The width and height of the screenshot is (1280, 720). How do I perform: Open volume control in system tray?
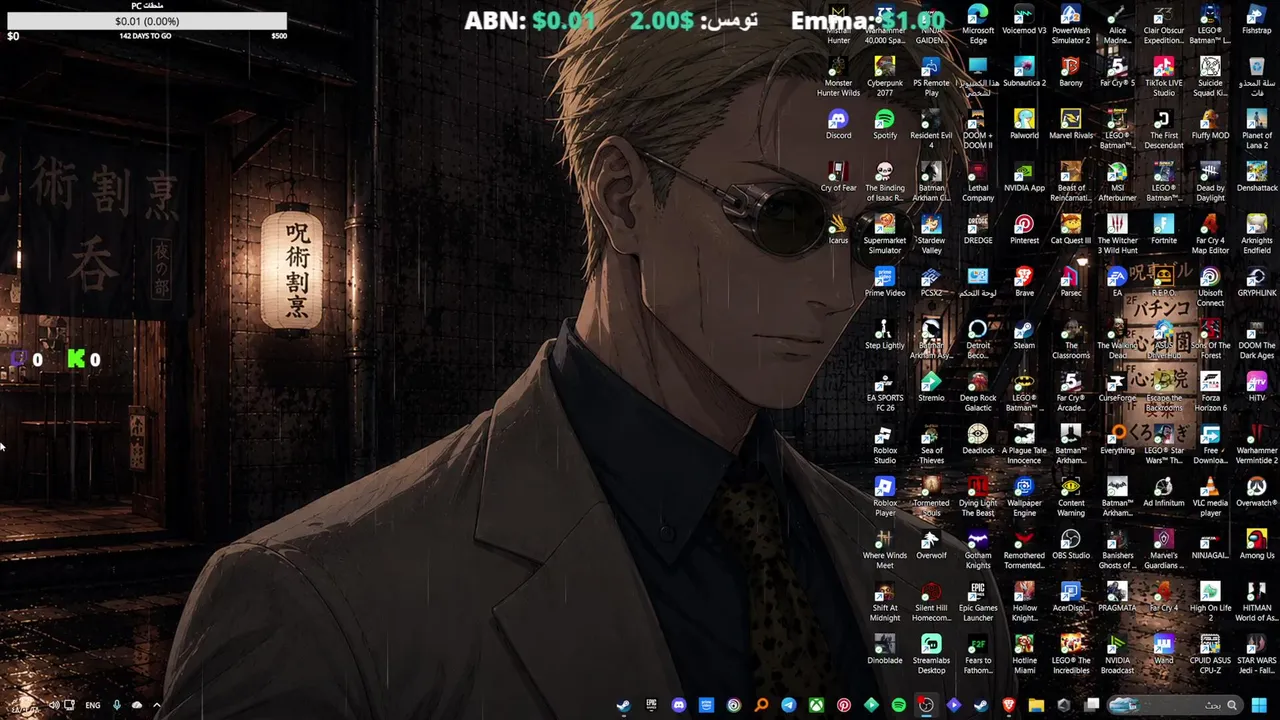coord(54,705)
